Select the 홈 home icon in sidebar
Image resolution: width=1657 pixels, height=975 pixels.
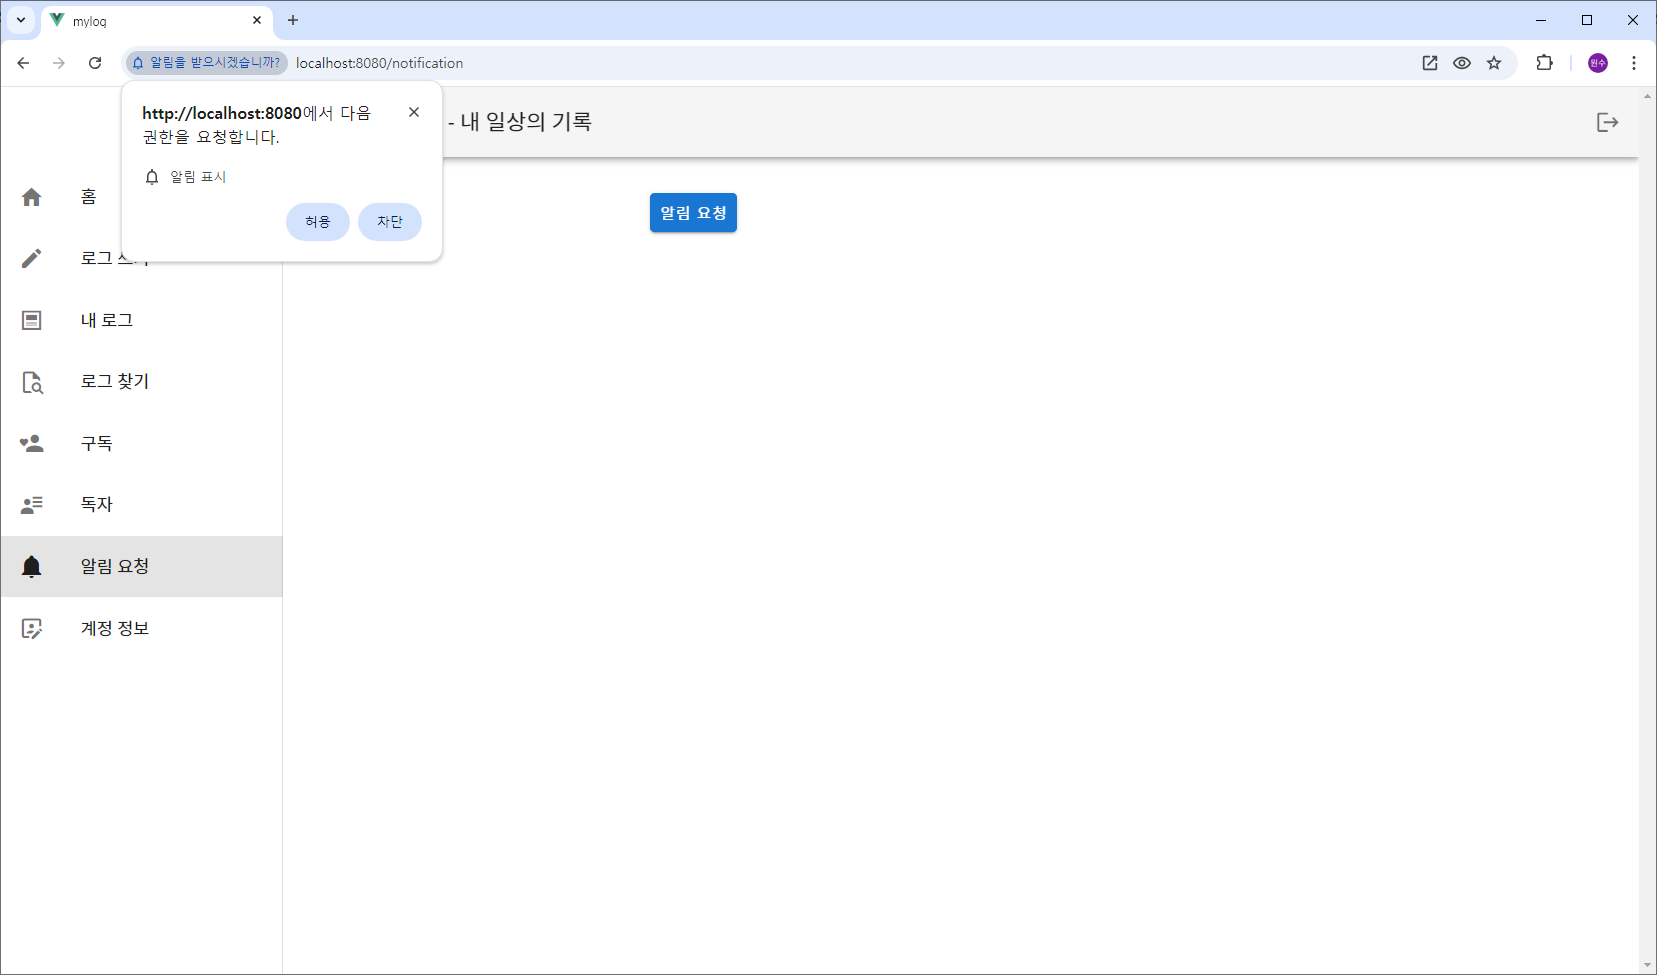pyautogui.click(x=31, y=197)
